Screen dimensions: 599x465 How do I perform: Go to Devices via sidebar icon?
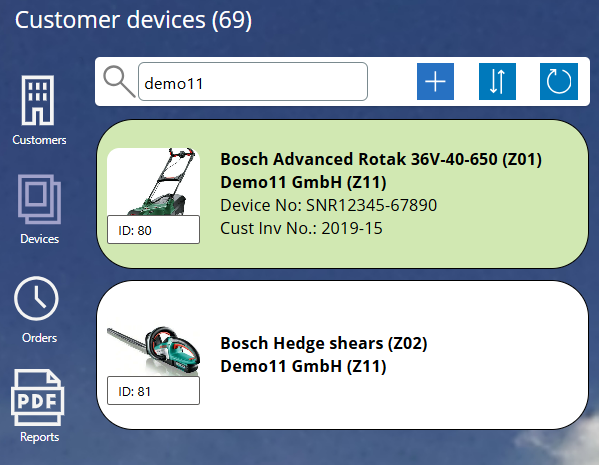point(39,199)
